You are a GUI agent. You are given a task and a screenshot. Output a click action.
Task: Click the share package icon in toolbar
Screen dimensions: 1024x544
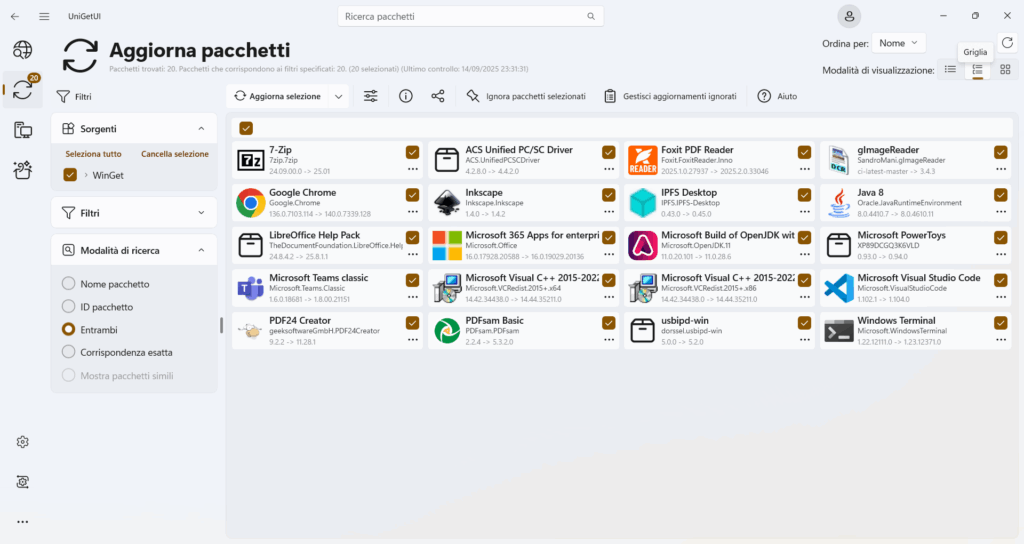[438, 97]
